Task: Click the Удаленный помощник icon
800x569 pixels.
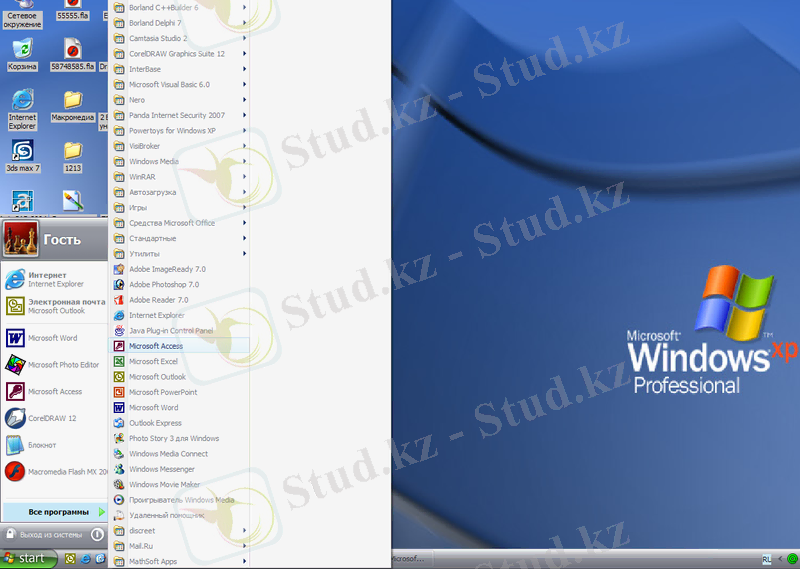Action: point(119,515)
